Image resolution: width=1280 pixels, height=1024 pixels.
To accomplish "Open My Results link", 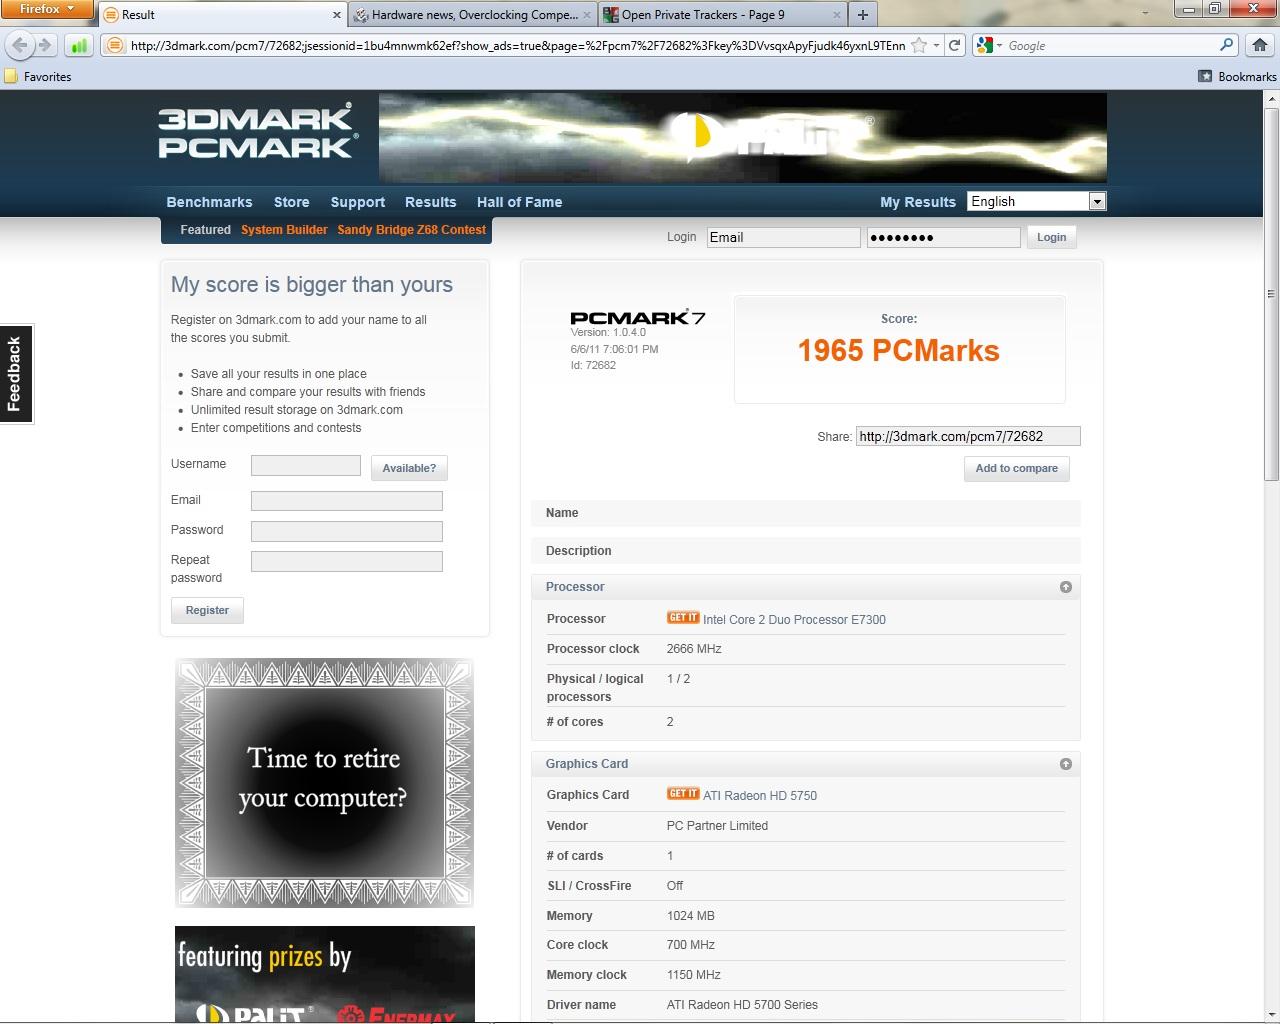I will tap(918, 202).
